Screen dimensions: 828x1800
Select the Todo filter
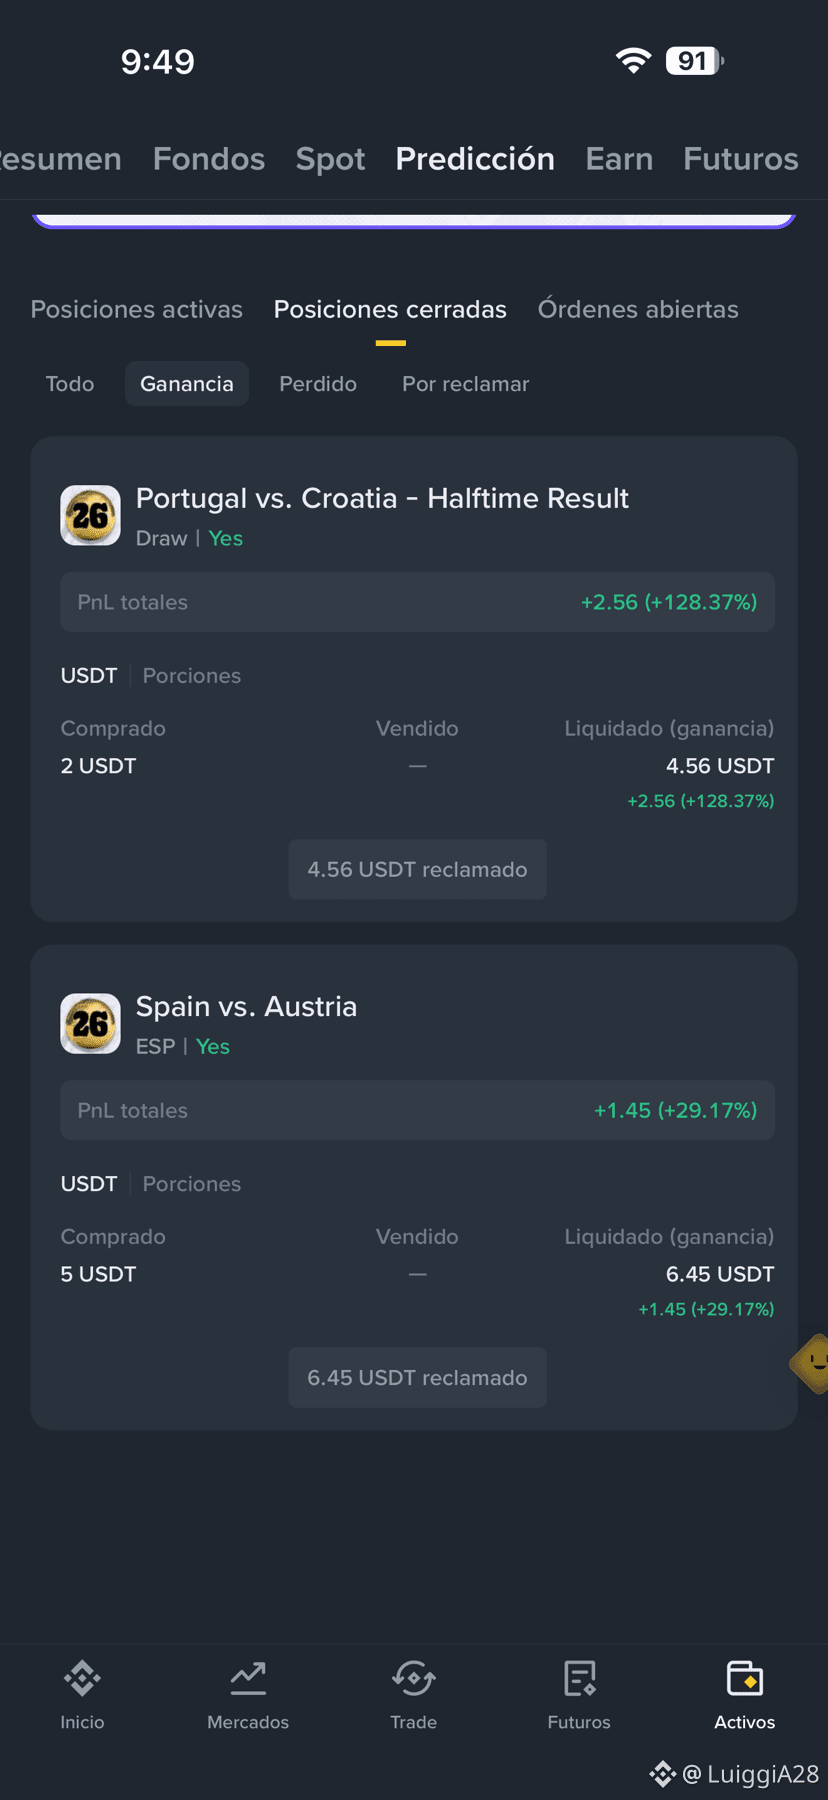point(70,384)
